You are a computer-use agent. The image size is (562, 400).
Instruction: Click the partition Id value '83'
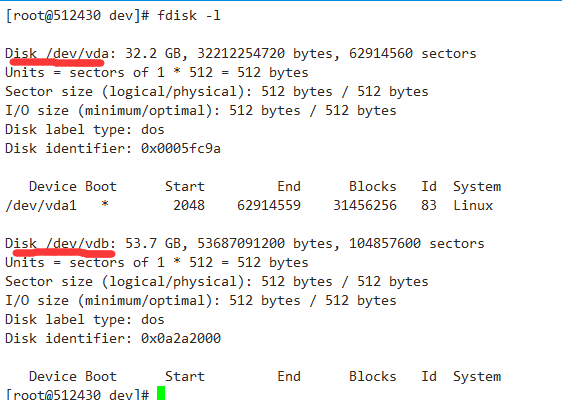click(429, 206)
